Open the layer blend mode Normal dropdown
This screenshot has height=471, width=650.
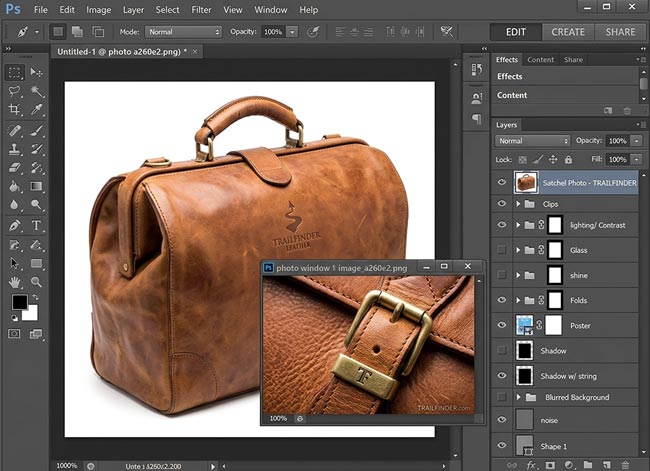[533, 141]
